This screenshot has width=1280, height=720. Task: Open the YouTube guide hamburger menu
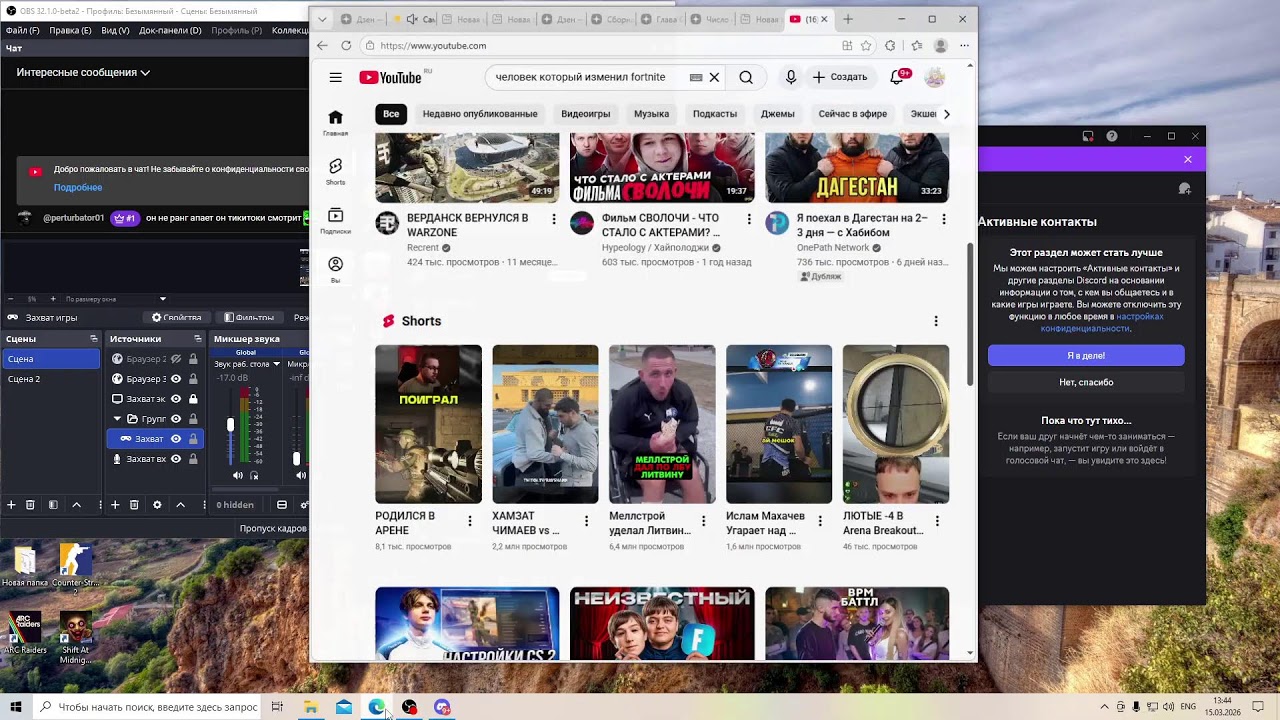pyautogui.click(x=336, y=77)
